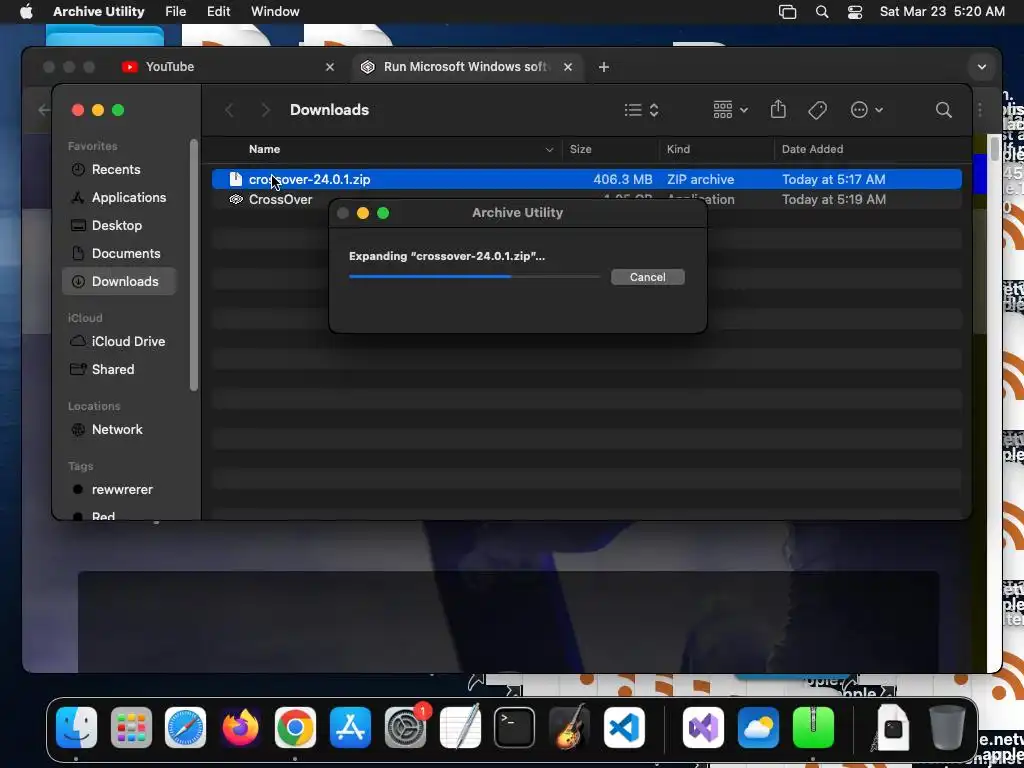Open System Settings in the Dock
Screen dimensions: 1024x768
click(405, 728)
